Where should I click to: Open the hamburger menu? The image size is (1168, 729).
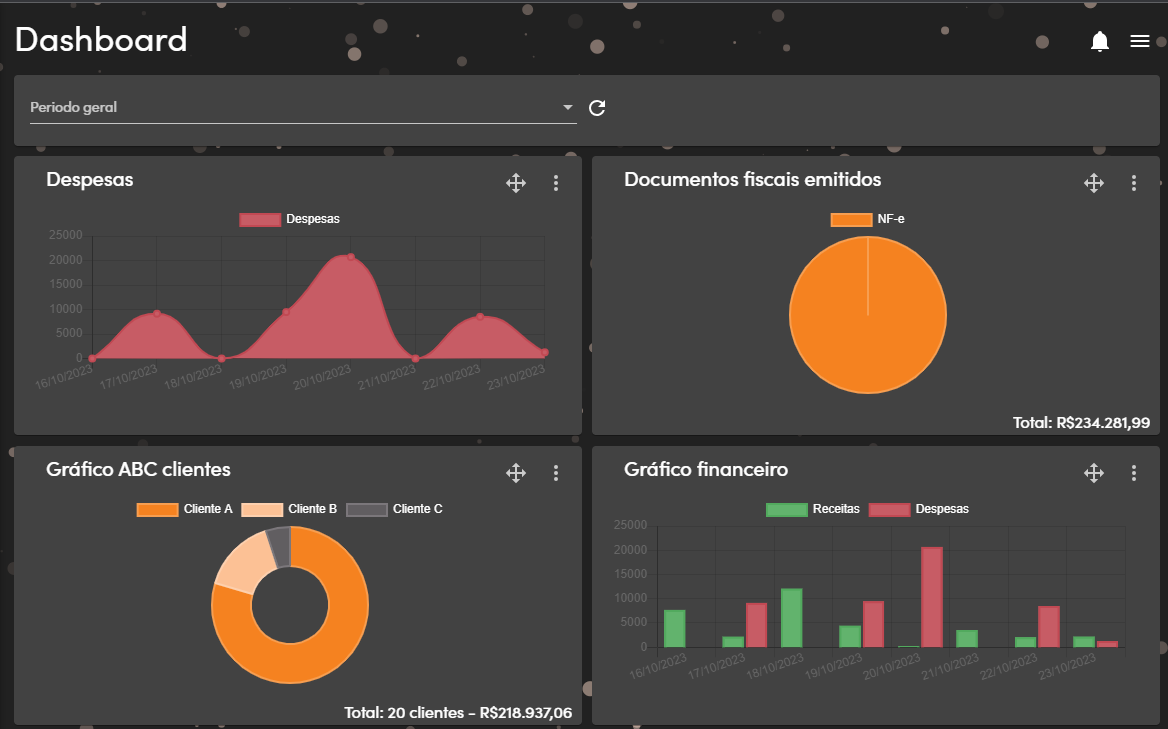point(1139,41)
